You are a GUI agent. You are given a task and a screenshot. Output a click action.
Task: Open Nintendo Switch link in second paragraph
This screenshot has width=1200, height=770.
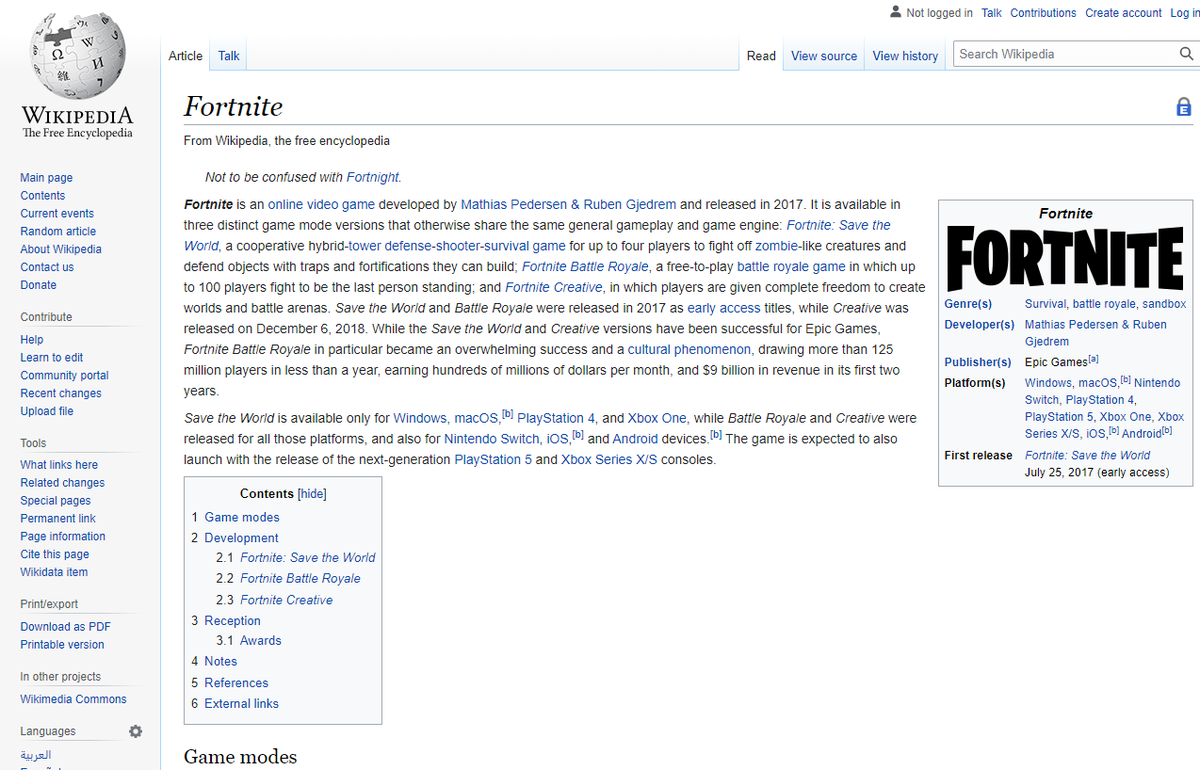(492, 439)
